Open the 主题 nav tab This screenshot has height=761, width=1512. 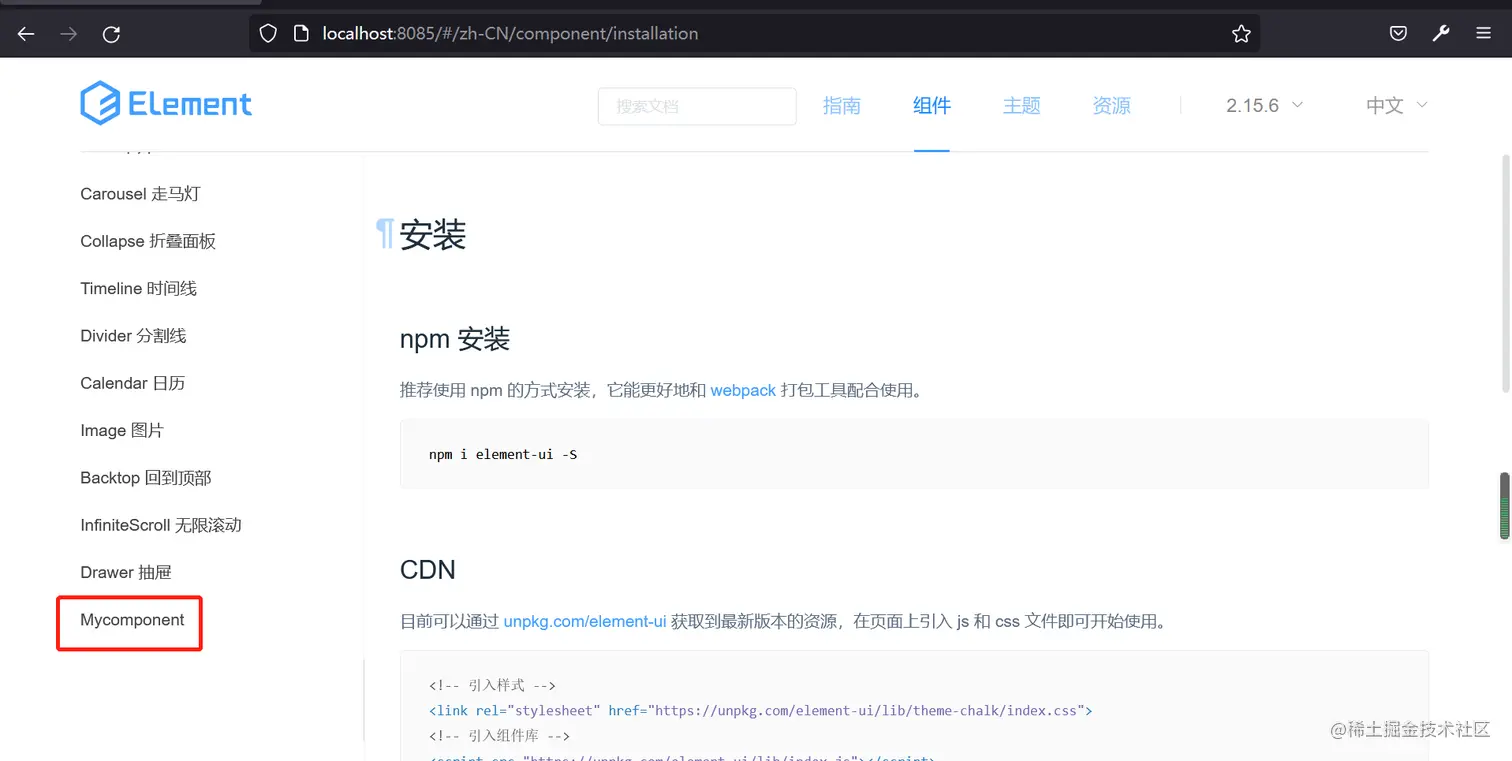(x=1022, y=106)
